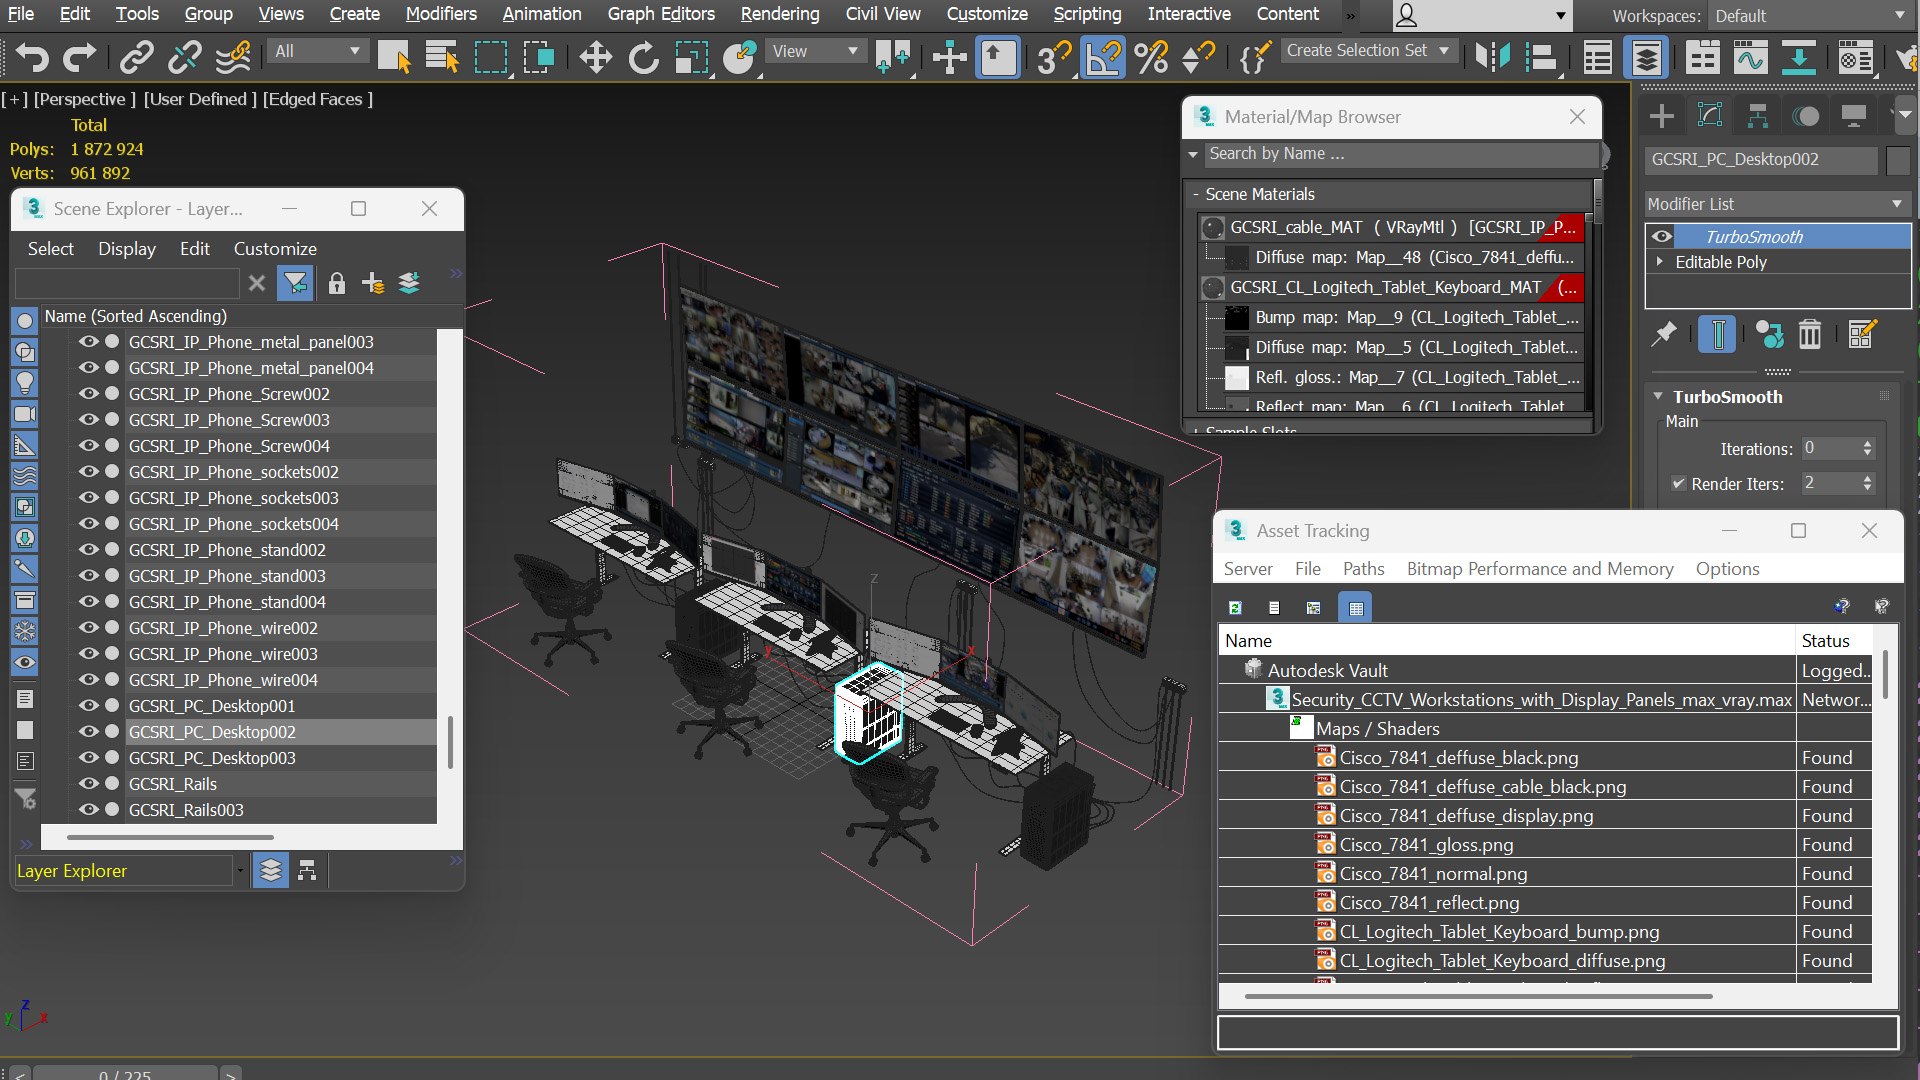Click the Unlink Selection icon
The height and width of the screenshot is (1080, 1920).
[185, 57]
